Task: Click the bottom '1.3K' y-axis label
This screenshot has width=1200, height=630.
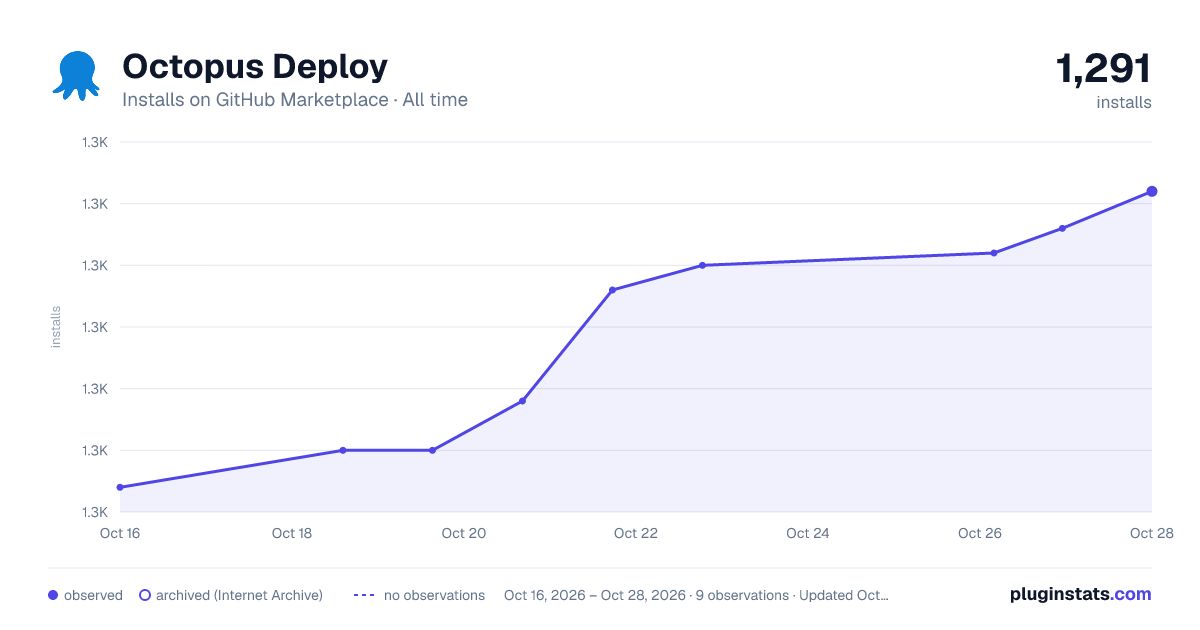Action: (x=95, y=512)
